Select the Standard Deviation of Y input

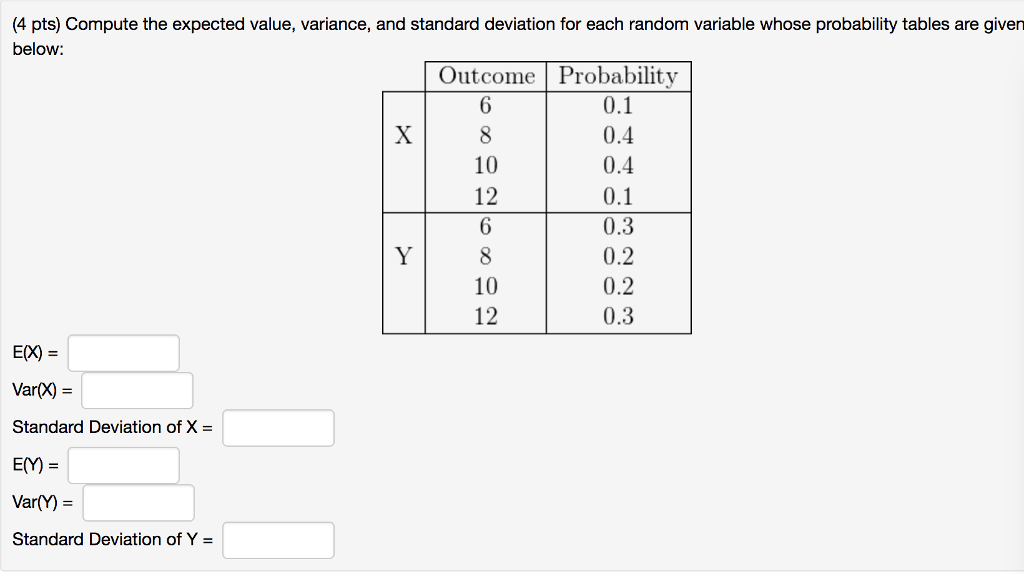(x=278, y=540)
